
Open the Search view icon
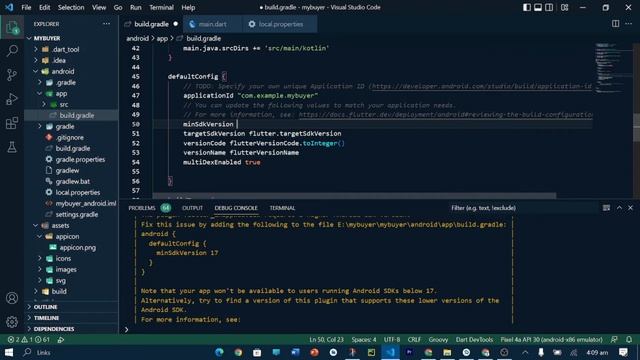coord(12,51)
